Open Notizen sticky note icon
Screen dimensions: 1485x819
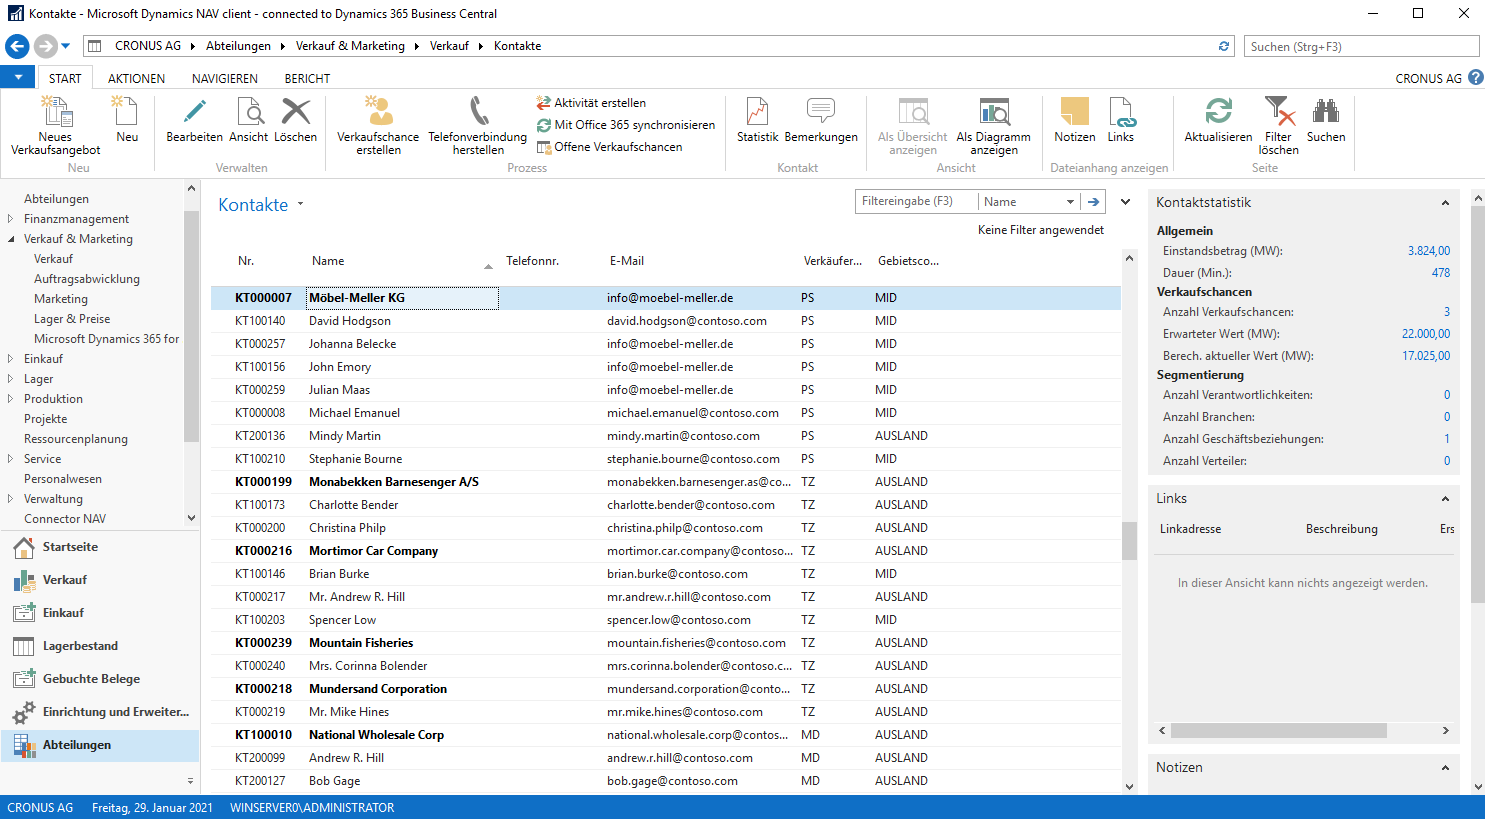click(1075, 111)
